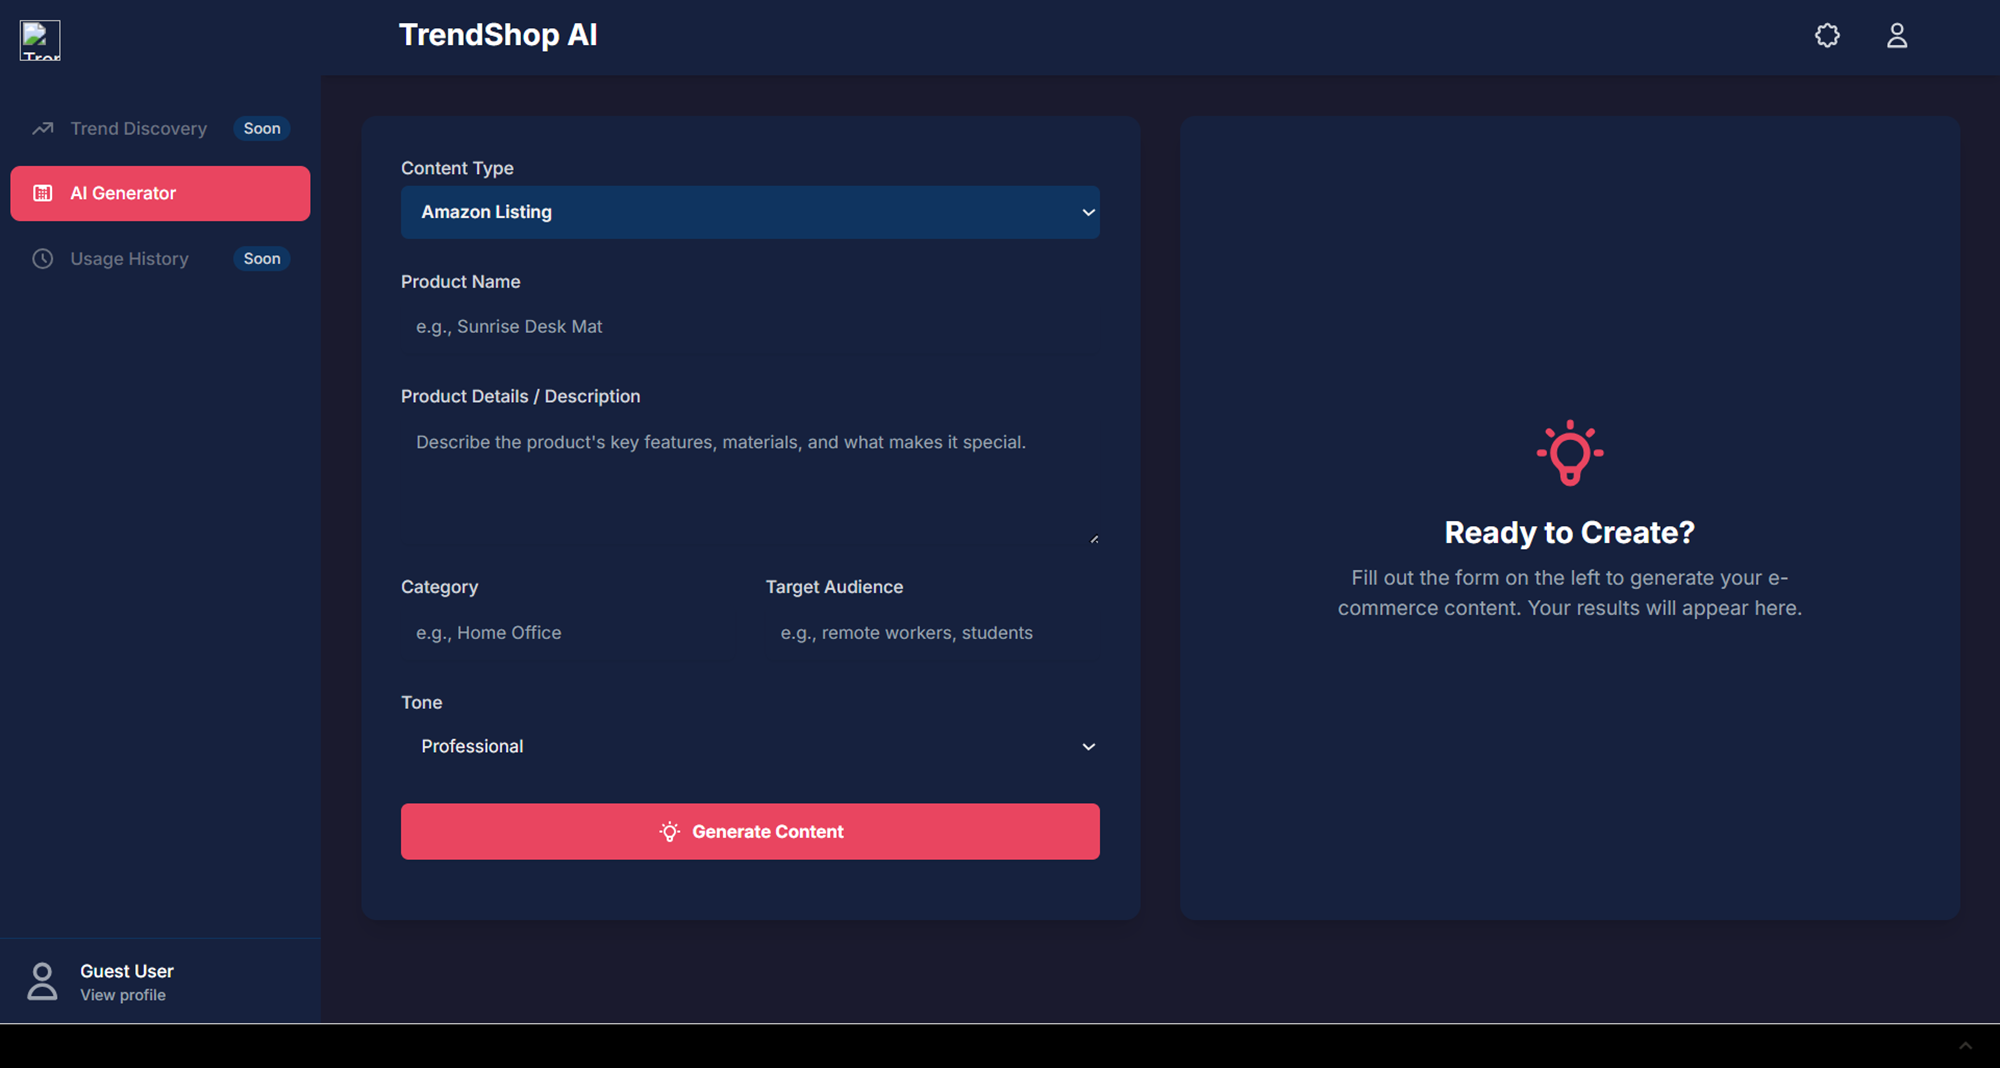2000x1068 pixels.
Task: Click the Category label
Action: [439, 587]
